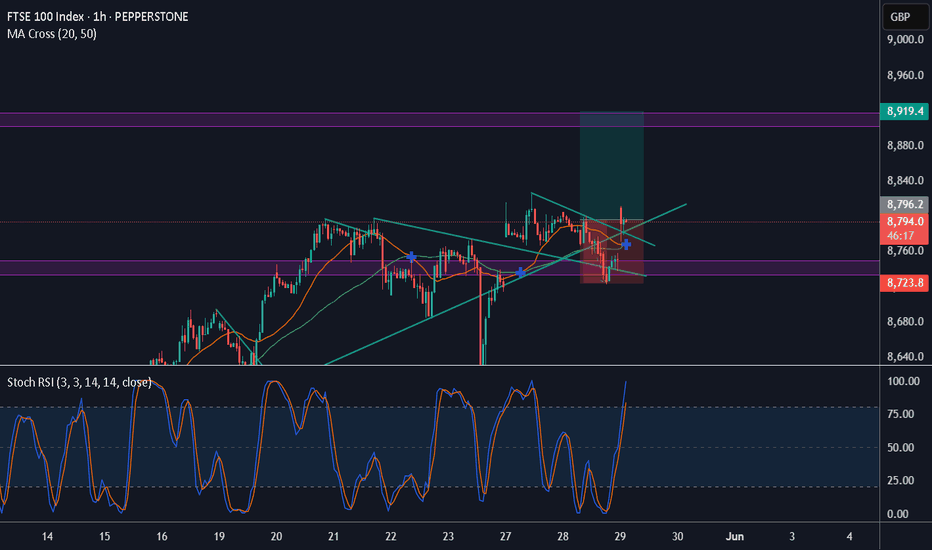Screen dimensions: 932x550
Task: Click date 21 on the time axis
Action: [x=333, y=536]
